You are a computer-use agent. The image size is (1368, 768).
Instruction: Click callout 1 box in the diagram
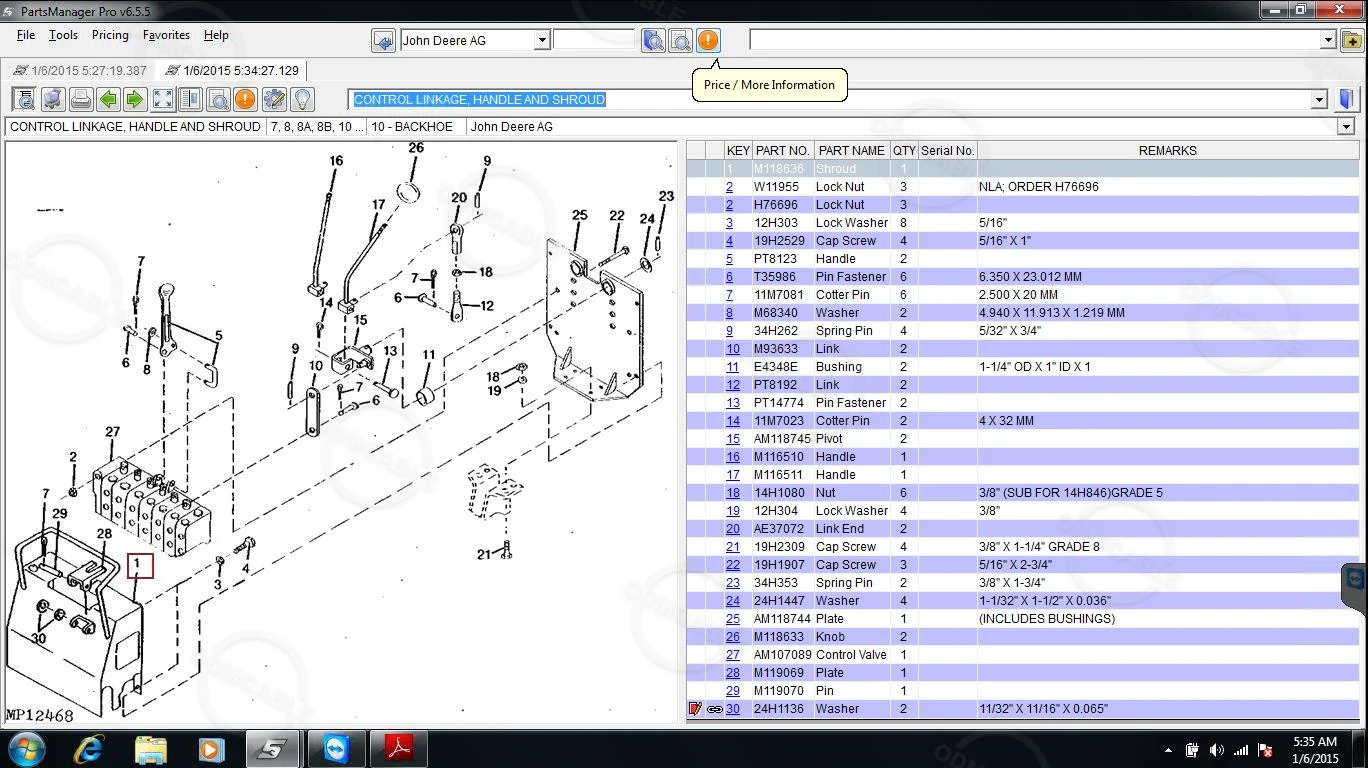[x=139, y=566]
